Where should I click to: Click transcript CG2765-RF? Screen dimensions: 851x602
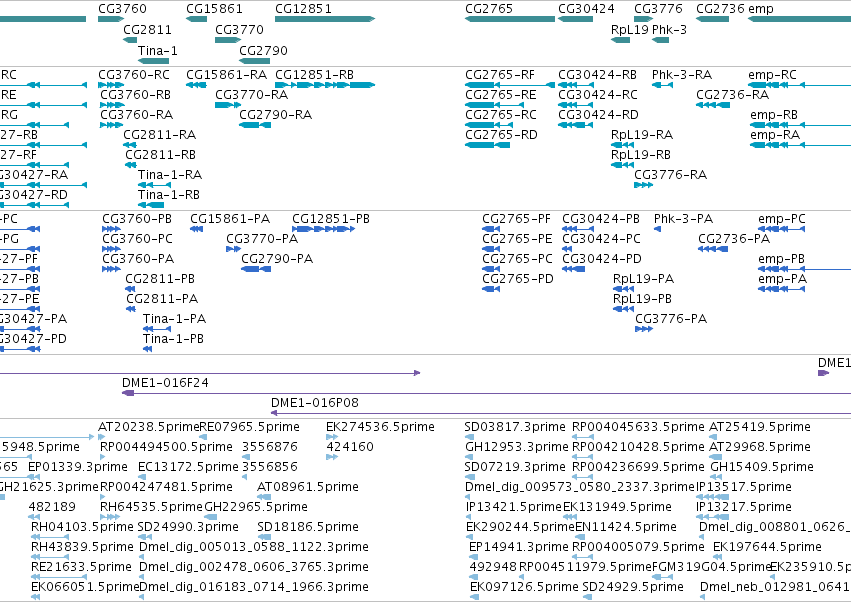[499, 74]
